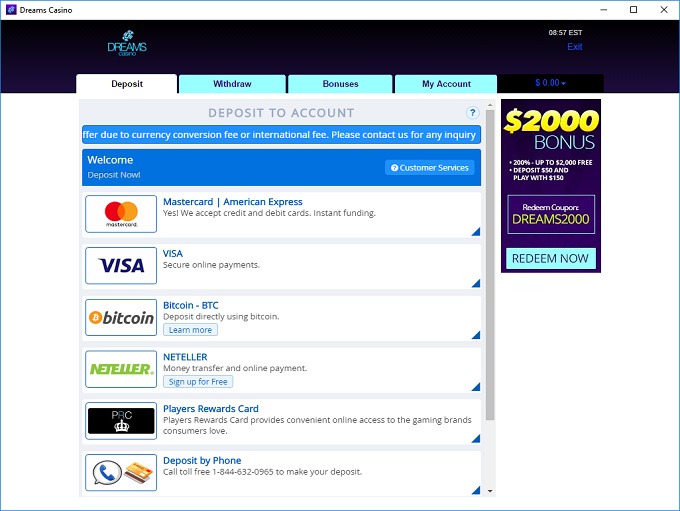This screenshot has height=511, width=680.
Task: Expand the Deposit by Phone corner arrow
Action: coord(476,490)
